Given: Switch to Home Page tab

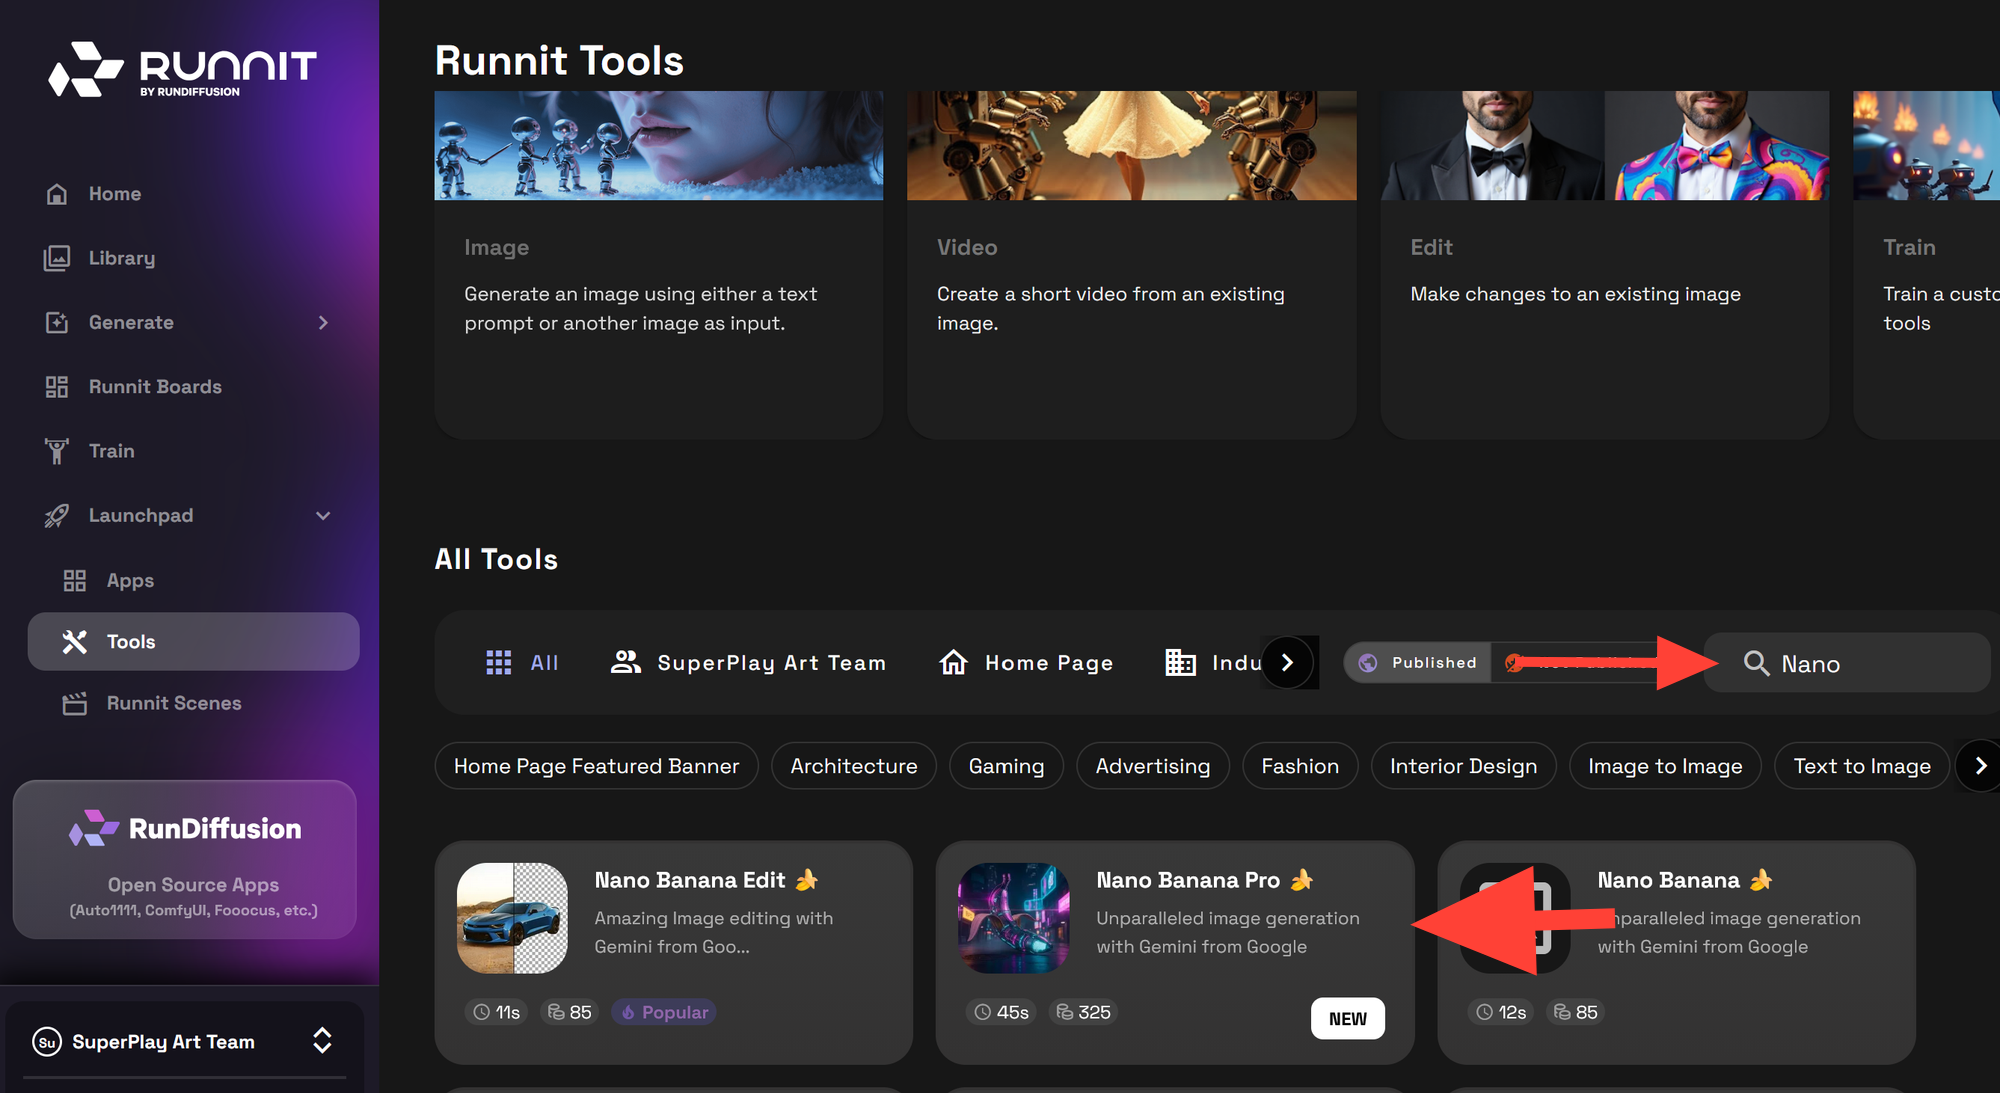Looking at the screenshot, I should (1026, 663).
